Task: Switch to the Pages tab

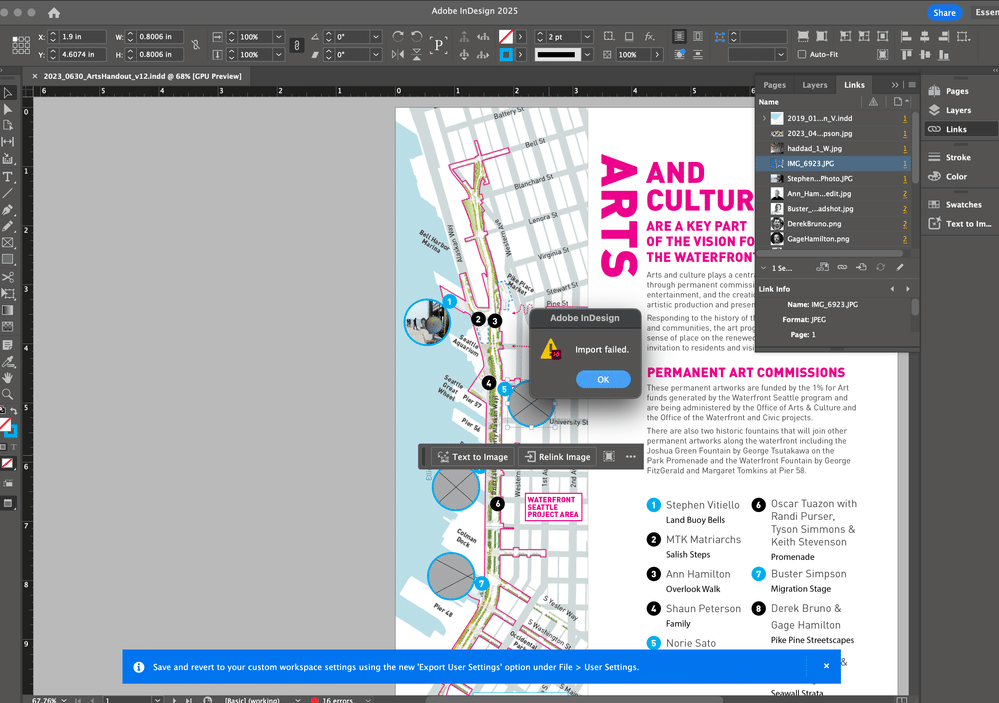Action: (775, 85)
